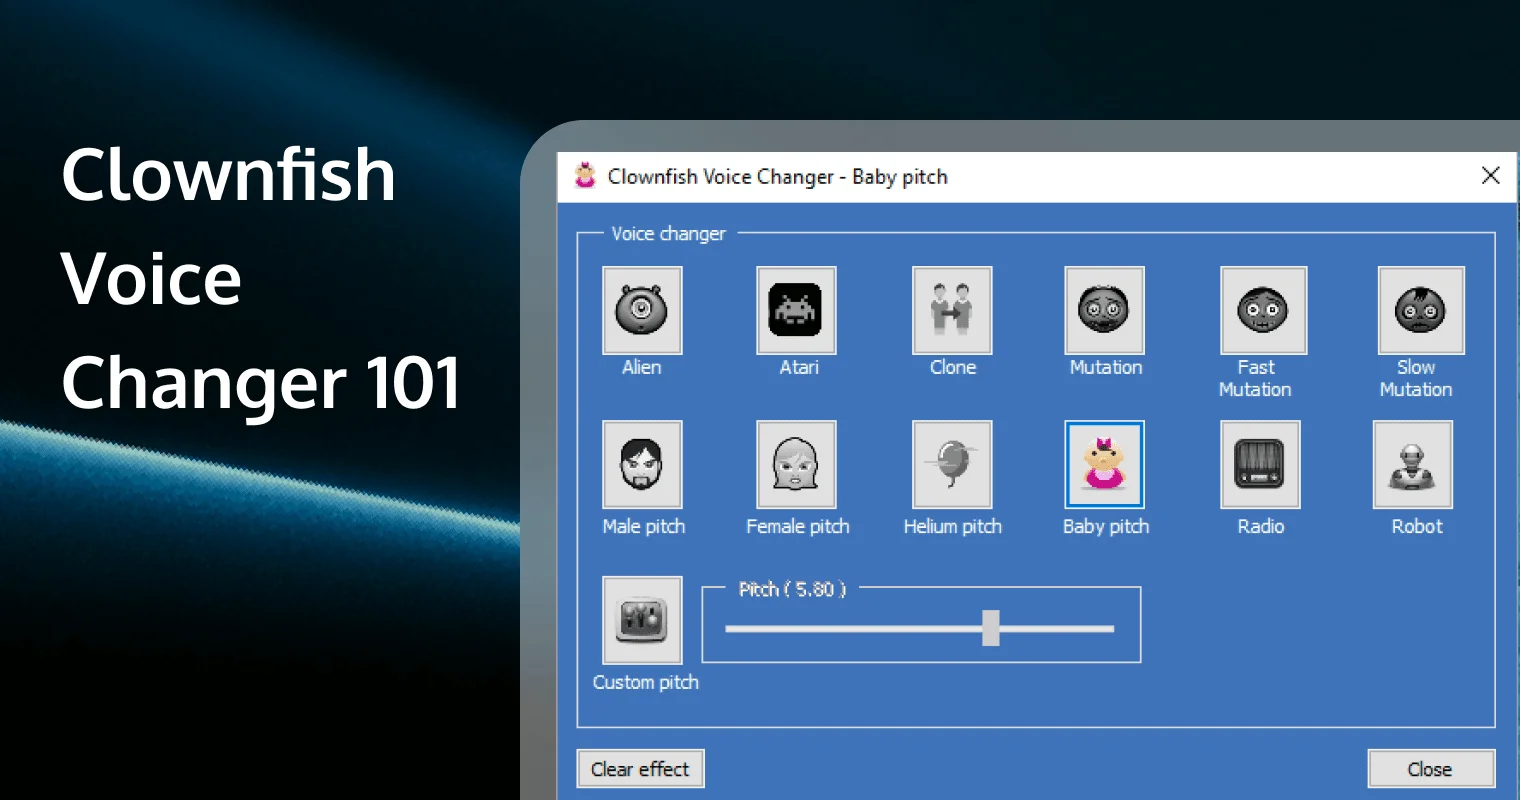The width and height of the screenshot is (1520, 800).
Task: Click the Close button at bottom
Action: click(1430, 769)
